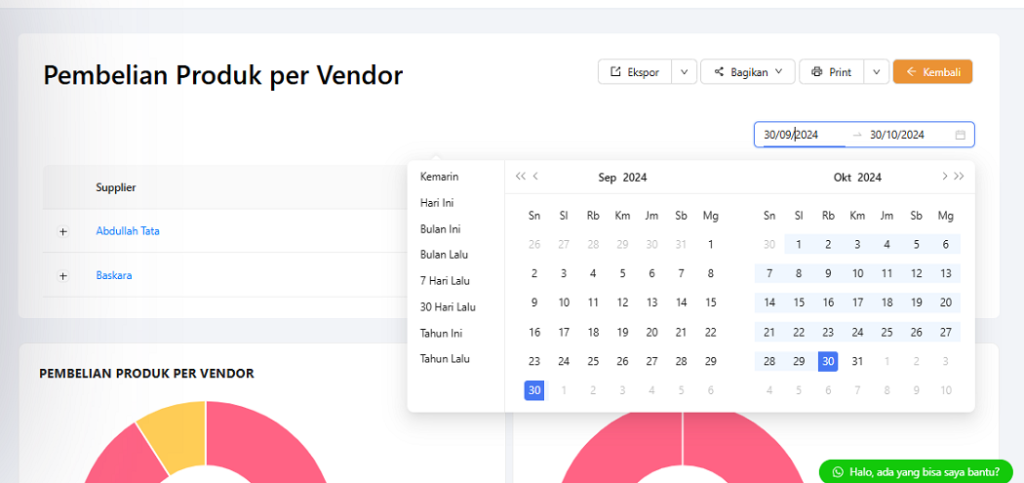Open the Baskara supplier link

pyautogui.click(x=114, y=275)
